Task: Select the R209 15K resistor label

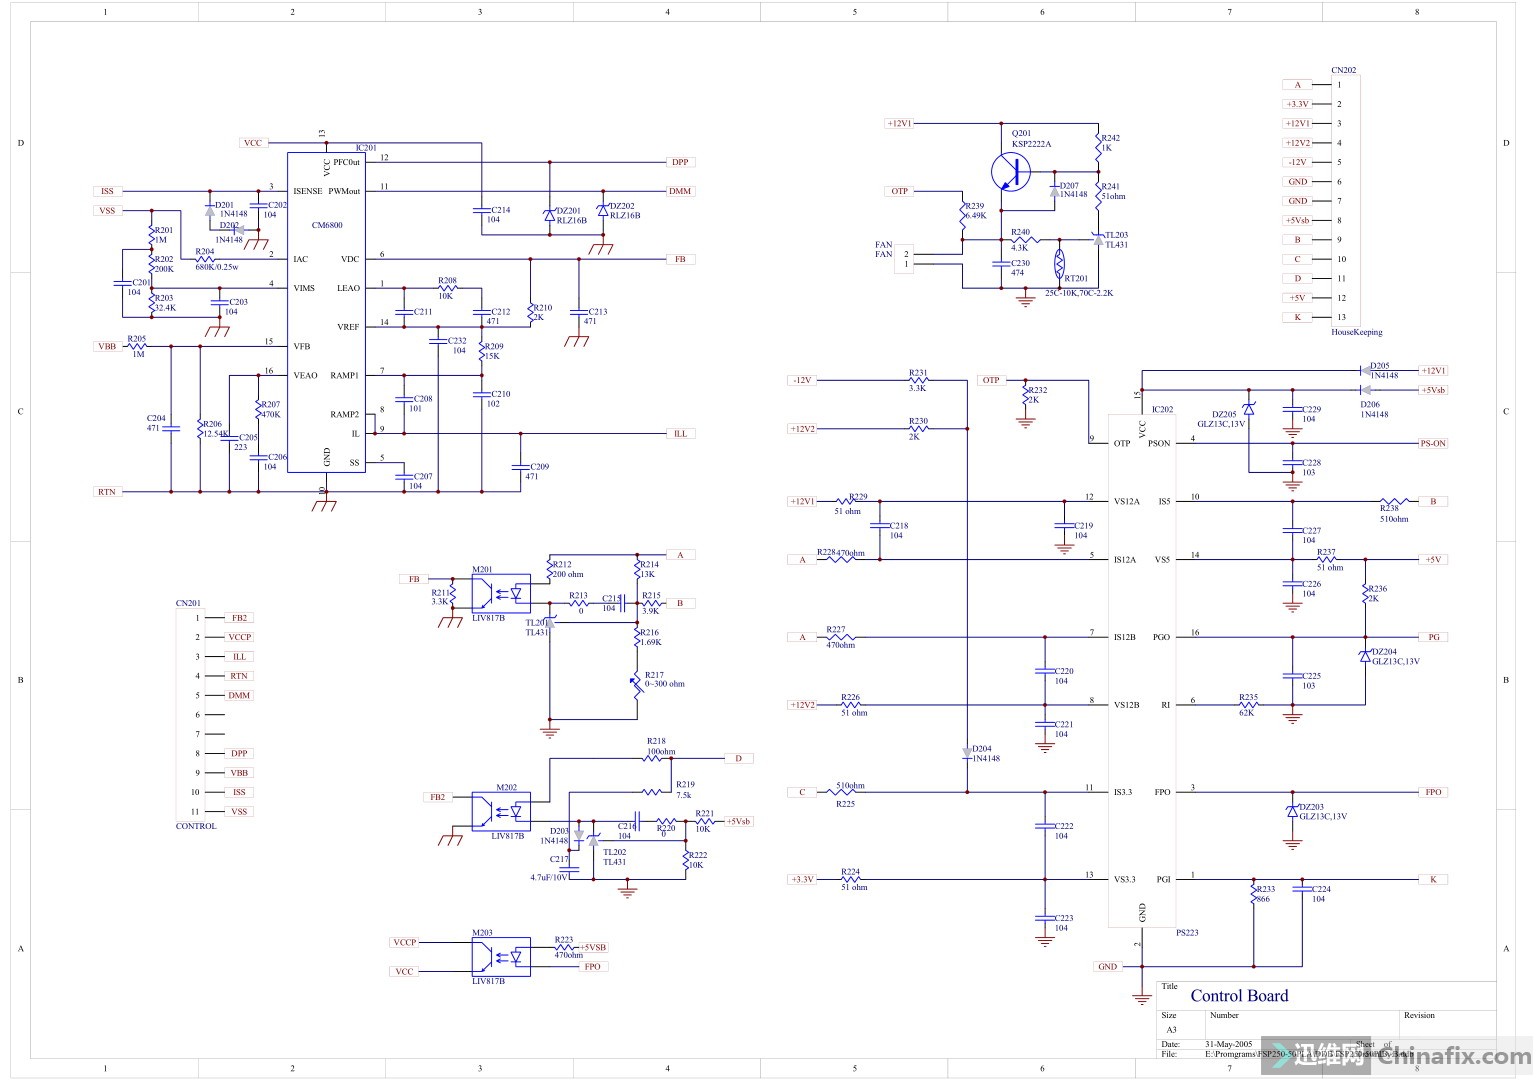Action: [493, 351]
